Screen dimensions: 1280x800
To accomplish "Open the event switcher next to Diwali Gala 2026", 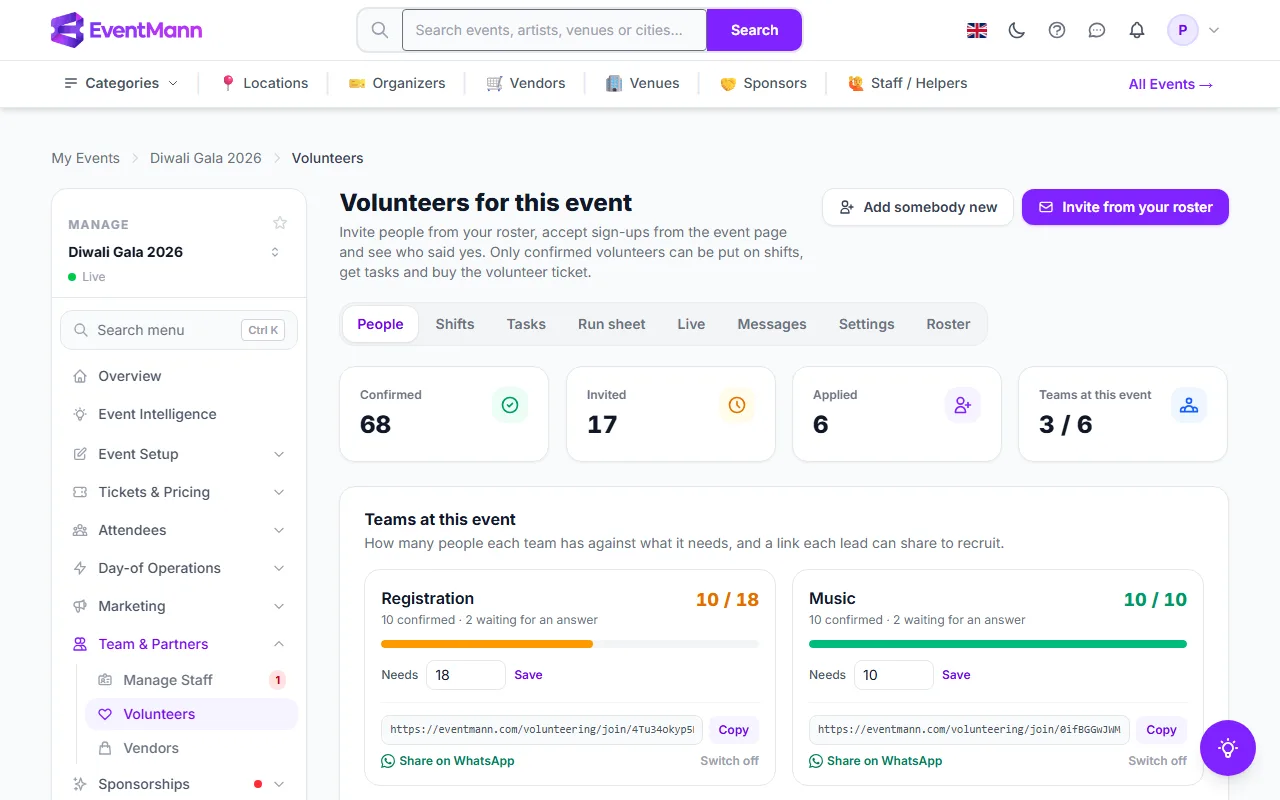I will click(x=275, y=252).
